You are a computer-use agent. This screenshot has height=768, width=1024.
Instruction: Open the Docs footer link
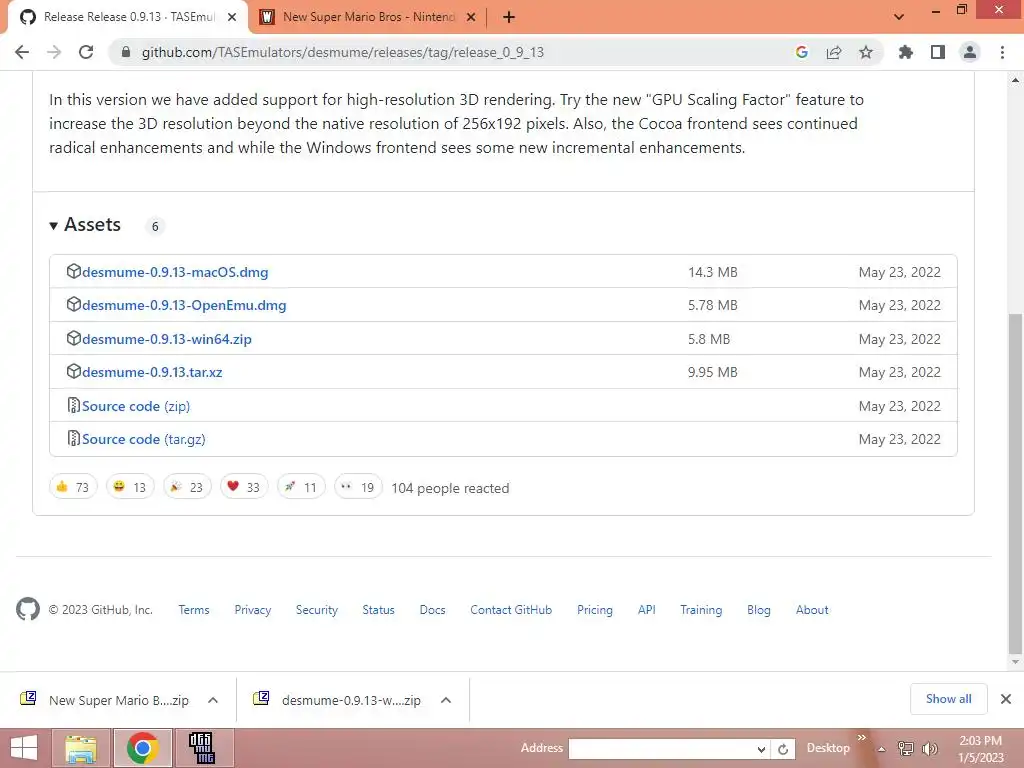432,610
